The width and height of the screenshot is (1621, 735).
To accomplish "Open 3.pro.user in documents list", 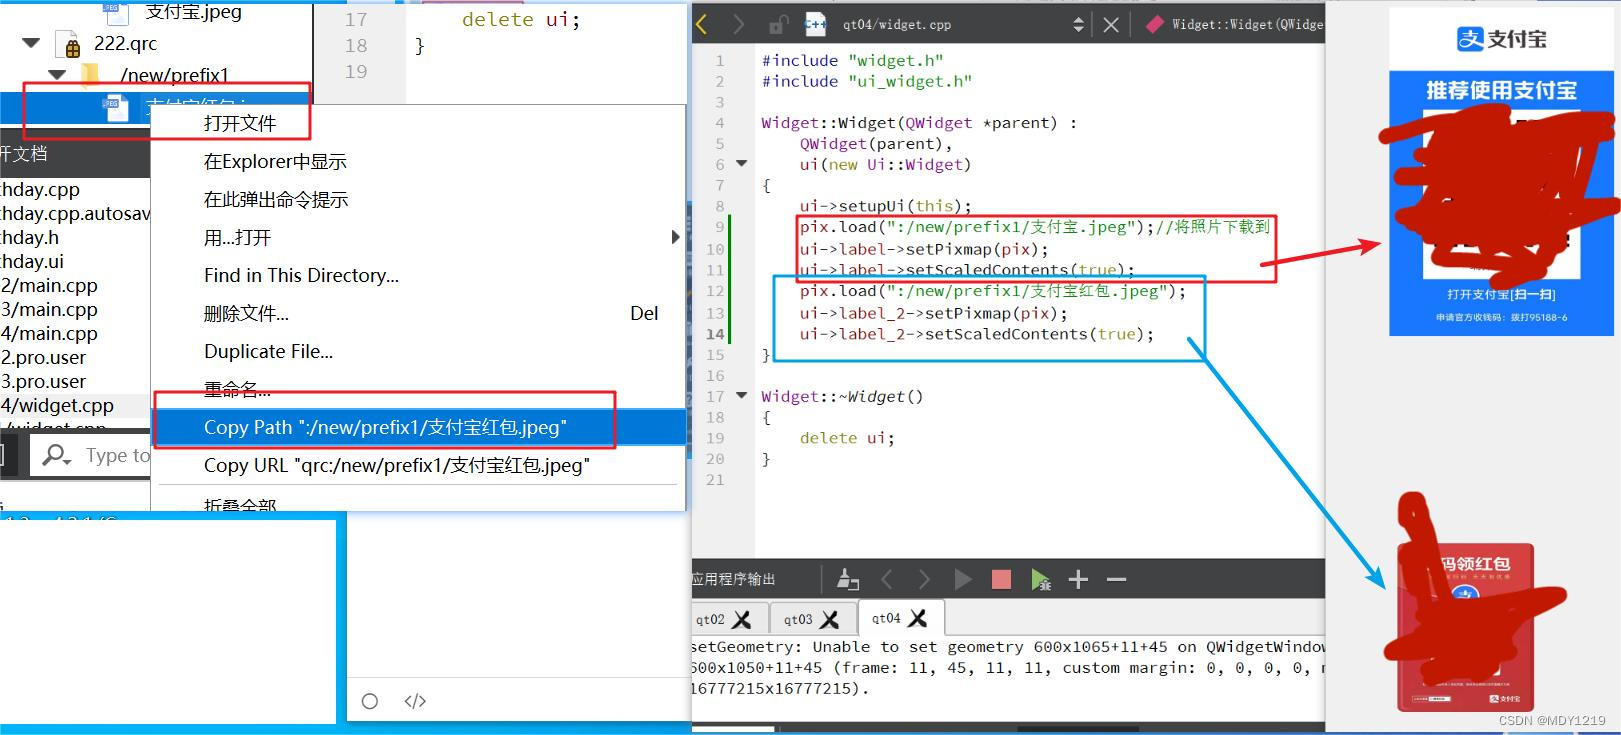I will (x=43, y=381).
